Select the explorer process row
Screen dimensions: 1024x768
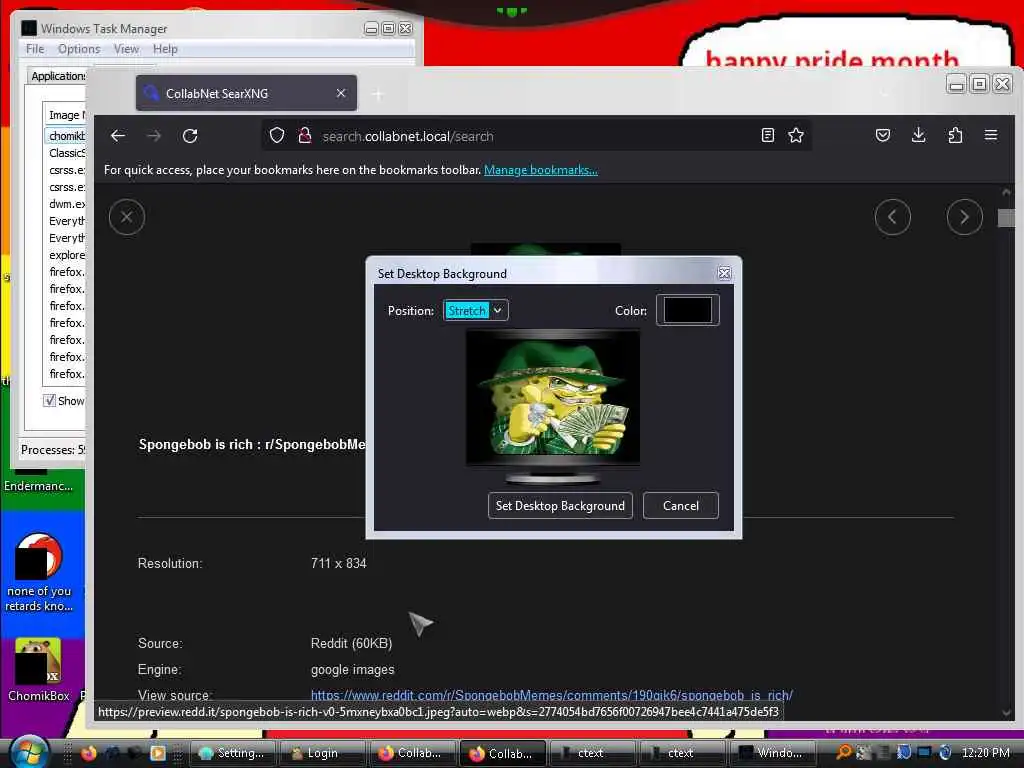(66, 255)
